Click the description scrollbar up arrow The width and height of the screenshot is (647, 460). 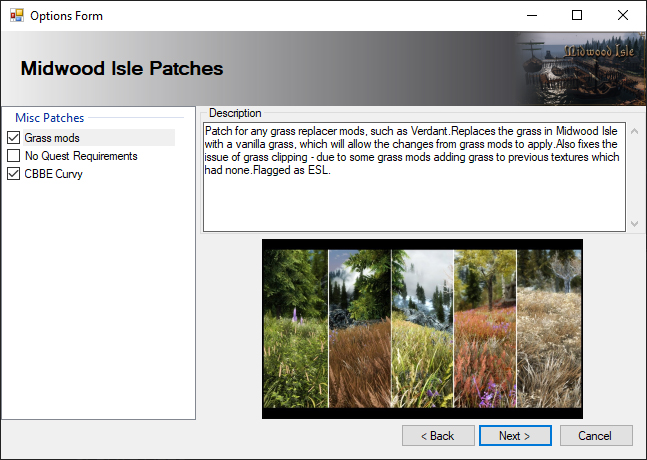(635, 132)
